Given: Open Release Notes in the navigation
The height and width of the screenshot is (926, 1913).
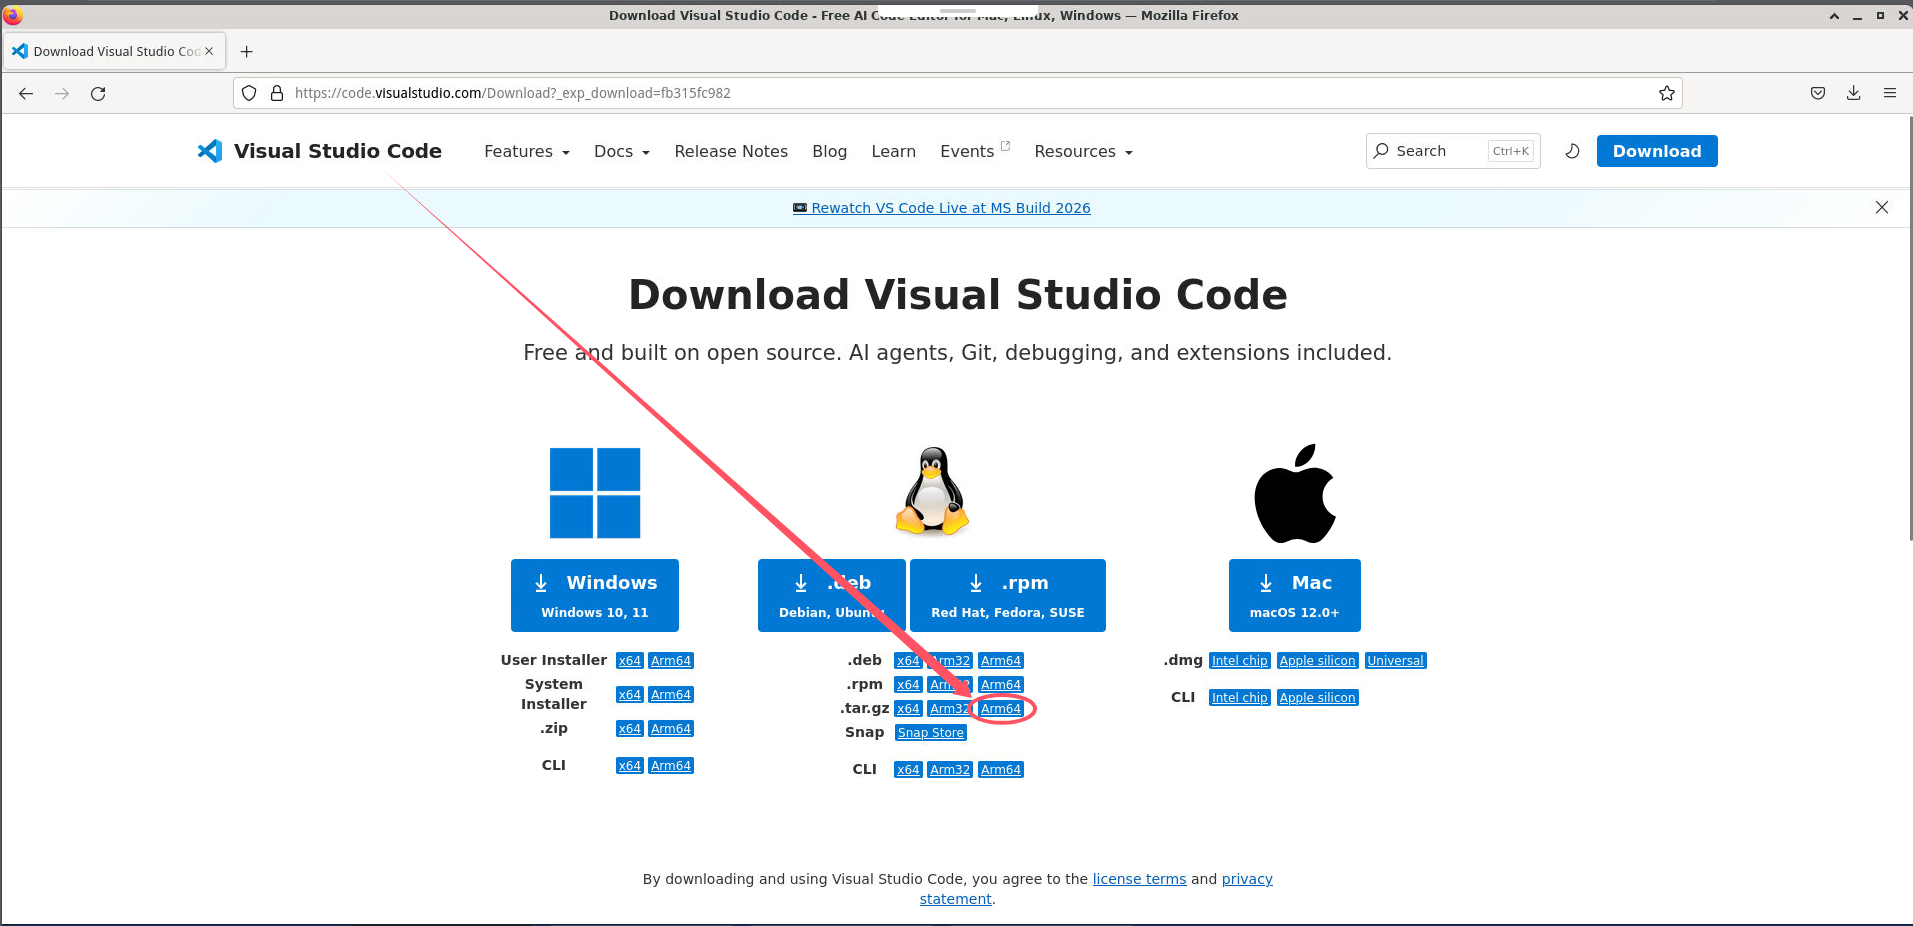Looking at the screenshot, I should pos(731,151).
